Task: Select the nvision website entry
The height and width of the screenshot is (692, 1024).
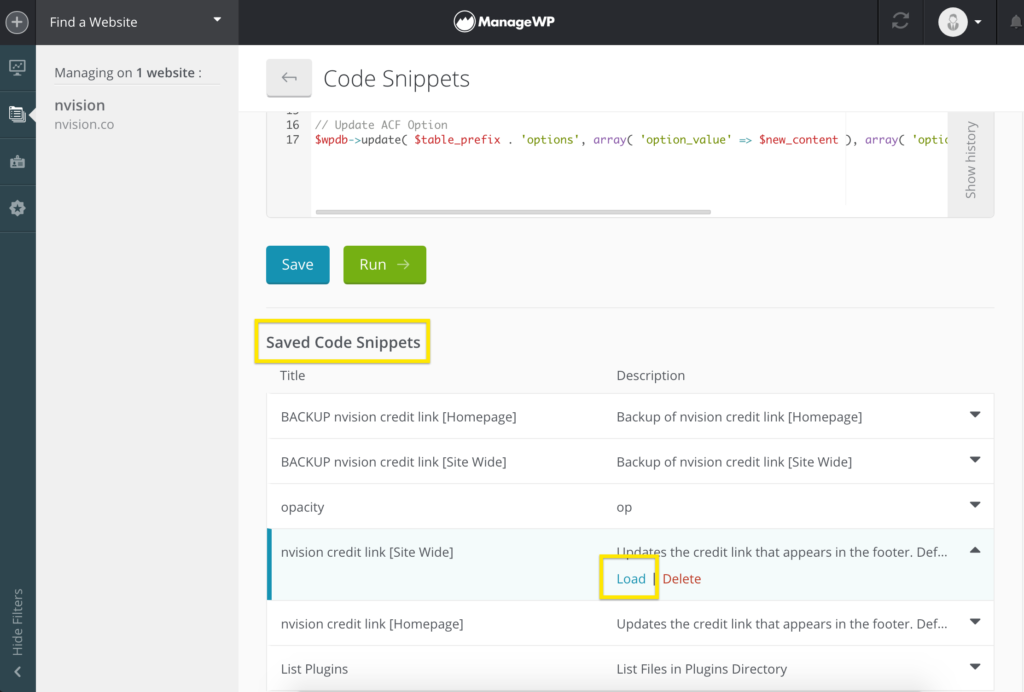Action: click(80, 105)
